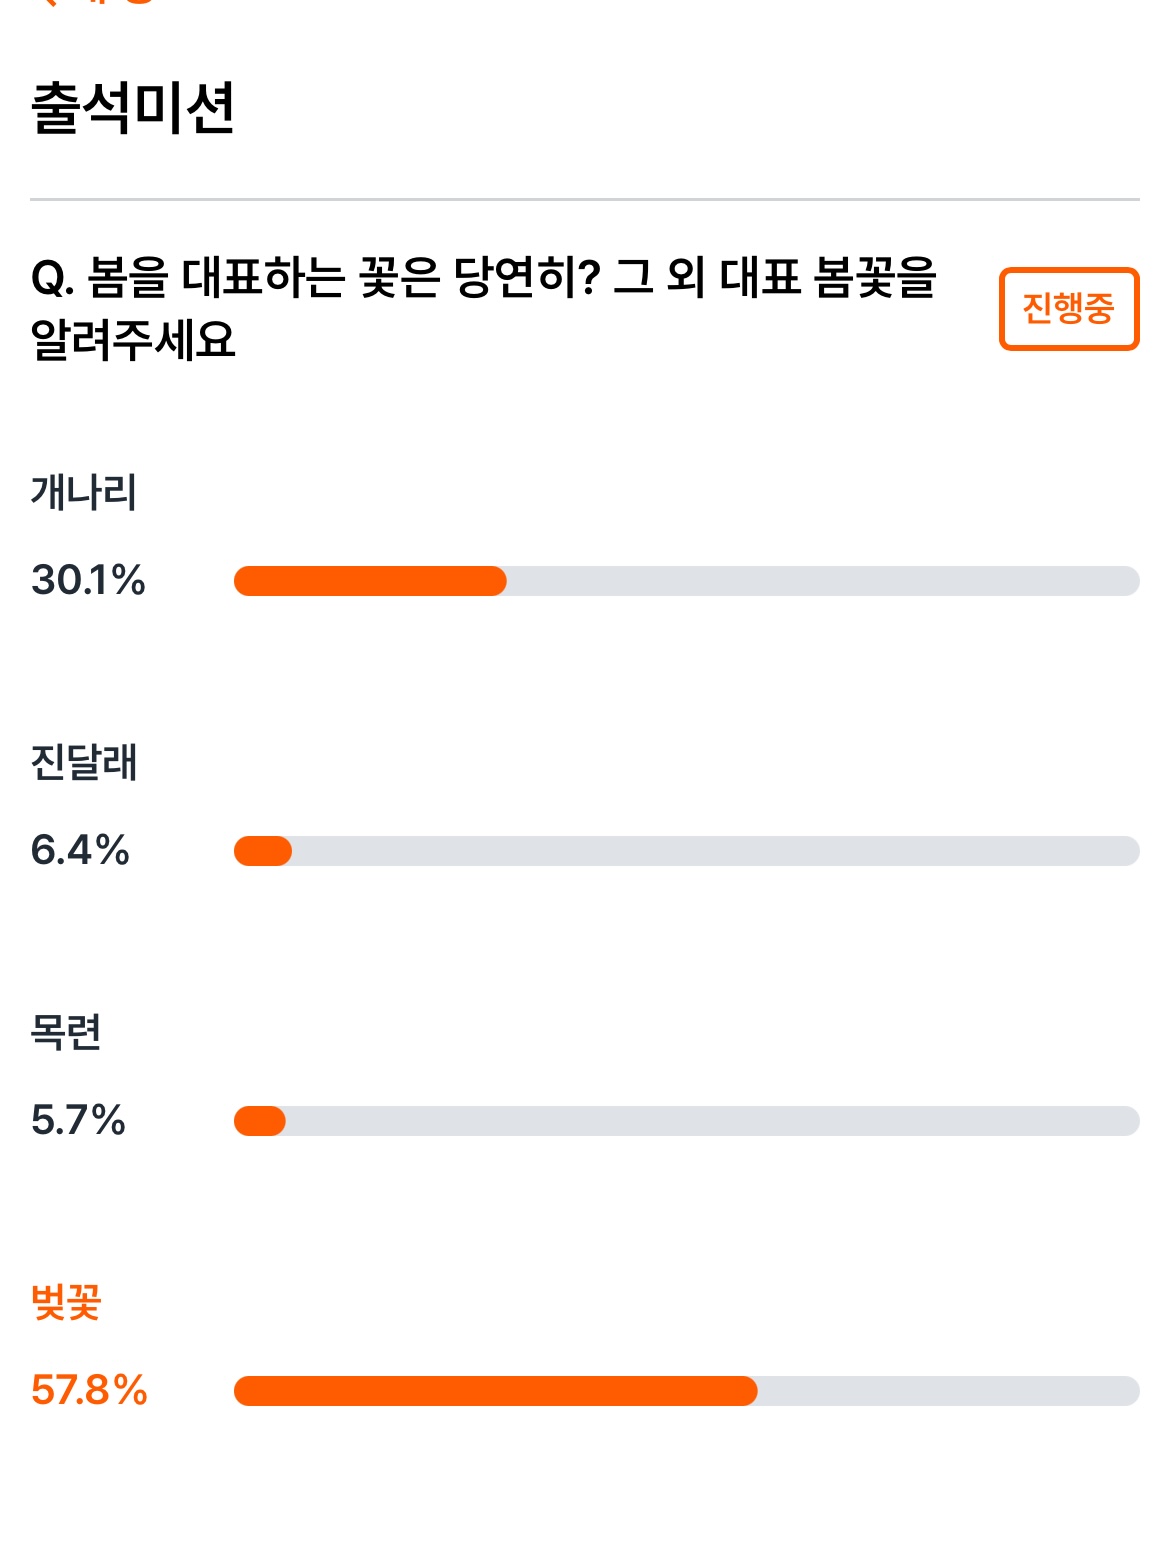Screen dimensions: 1170x1549
Task: Click the 5.7% result value
Action: tap(78, 1120)
